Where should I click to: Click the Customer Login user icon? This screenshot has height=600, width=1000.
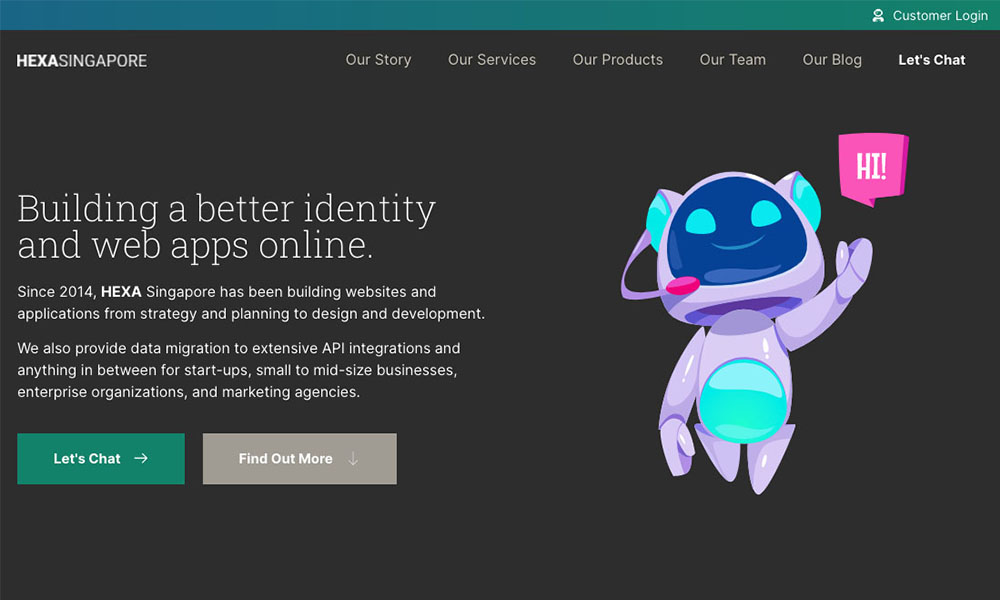point(878,16)
